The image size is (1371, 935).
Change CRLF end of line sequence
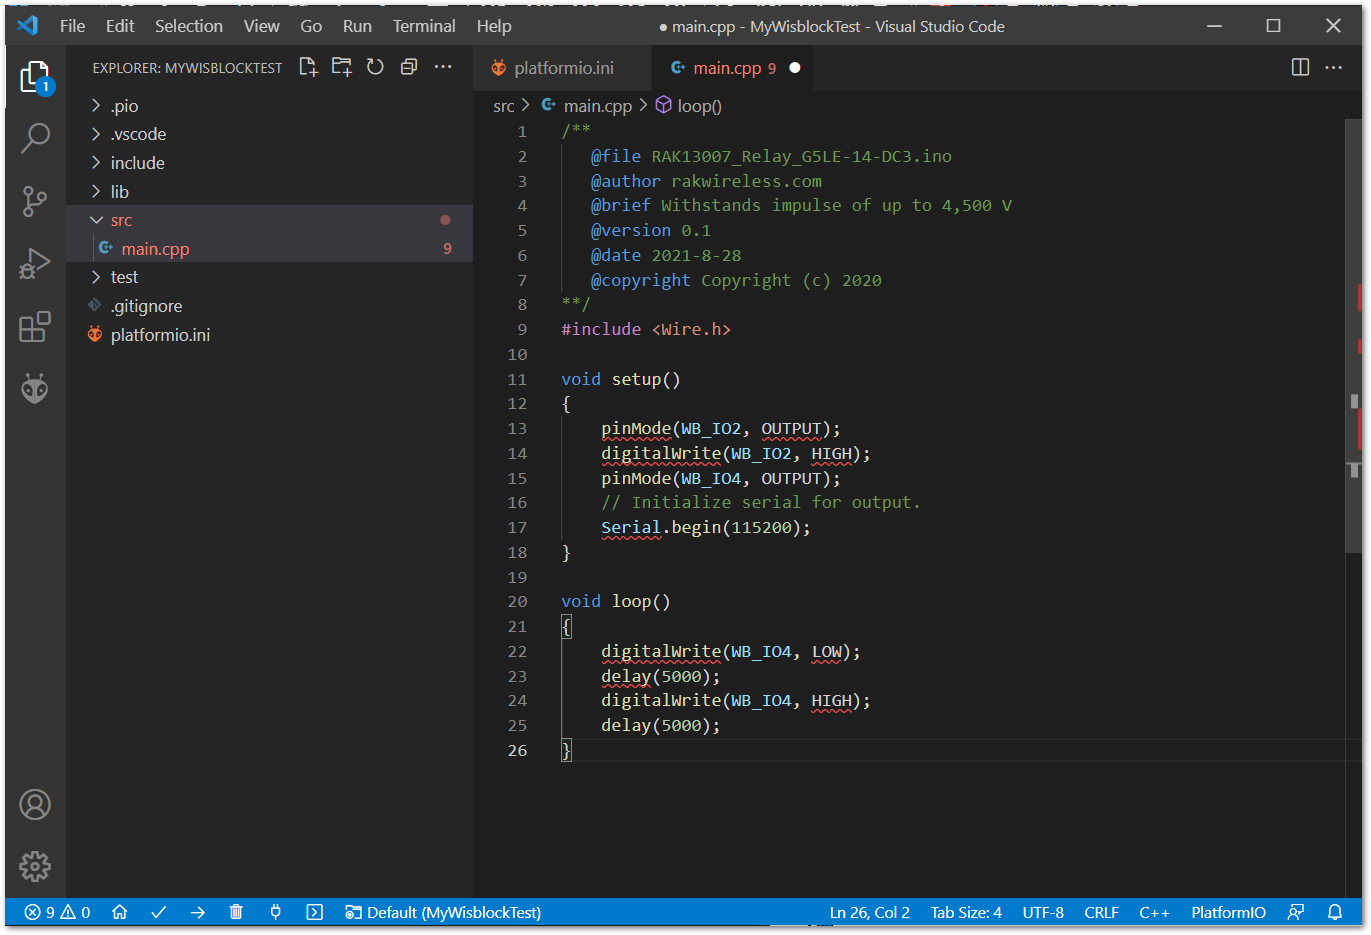click(x=1101, y=912)
